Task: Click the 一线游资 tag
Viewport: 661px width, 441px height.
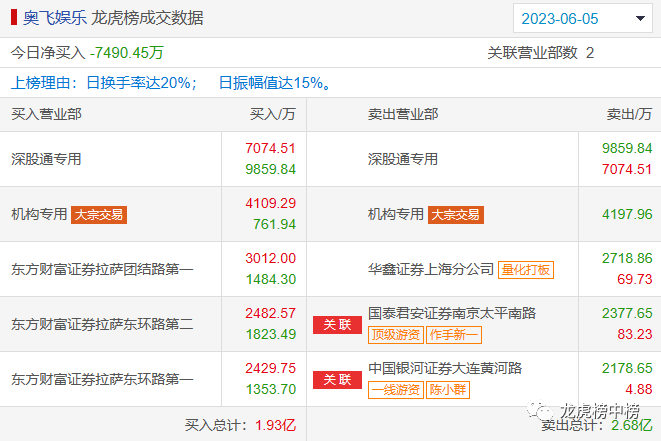Action: point(394,390)
